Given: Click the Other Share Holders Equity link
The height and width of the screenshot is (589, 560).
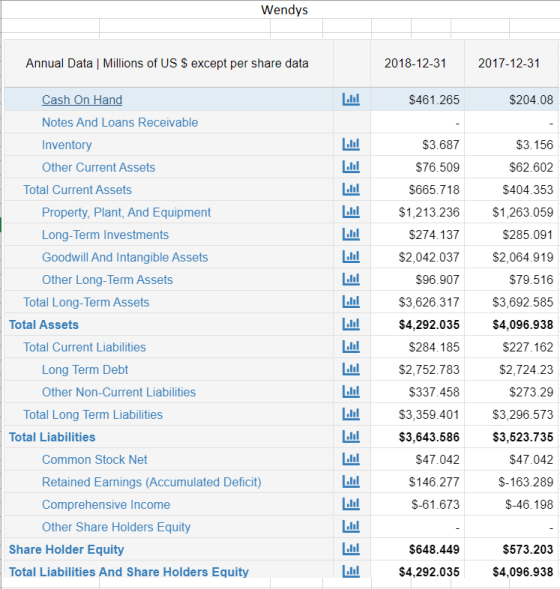Looking at the screenshot, I should tap(116, 527).
